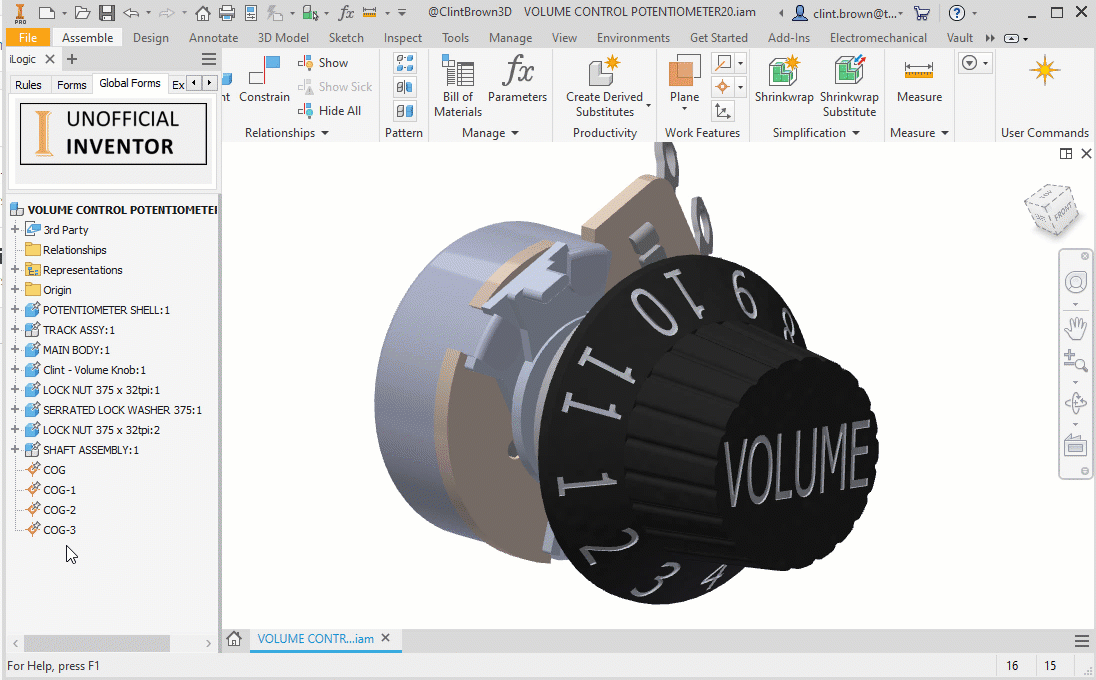
Task: Select the Pan hand navigation tool
Action: click(x=1076, y=326)
